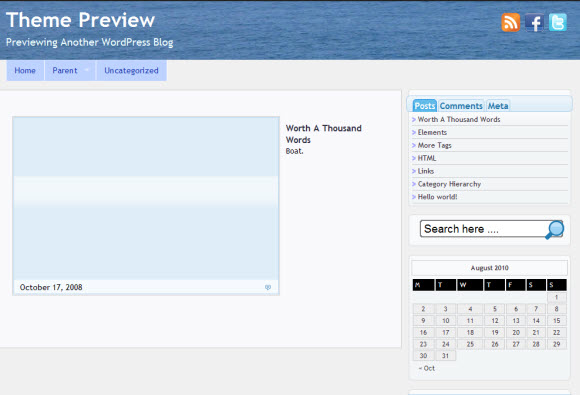
Task: Click the Facebook icon in header
Action: click(534, 22)
